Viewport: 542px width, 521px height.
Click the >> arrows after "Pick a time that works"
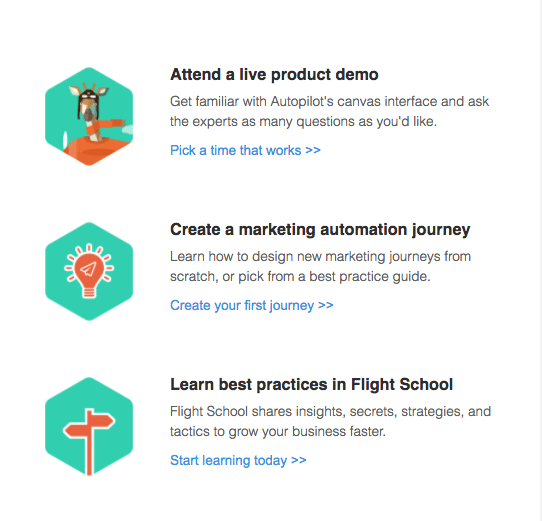[x=313, y=150]
